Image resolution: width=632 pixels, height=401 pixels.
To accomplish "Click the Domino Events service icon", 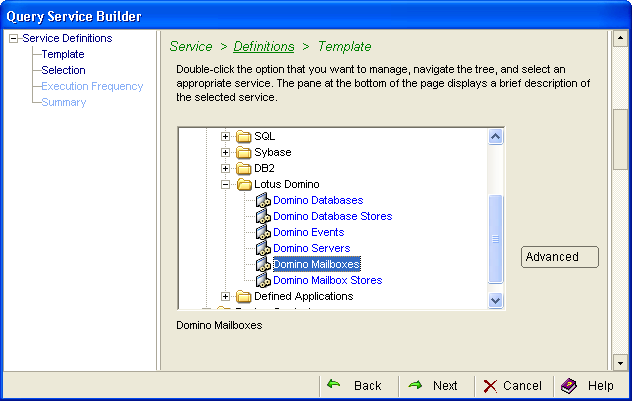I will pyautogui.click(x=263, y=233).
